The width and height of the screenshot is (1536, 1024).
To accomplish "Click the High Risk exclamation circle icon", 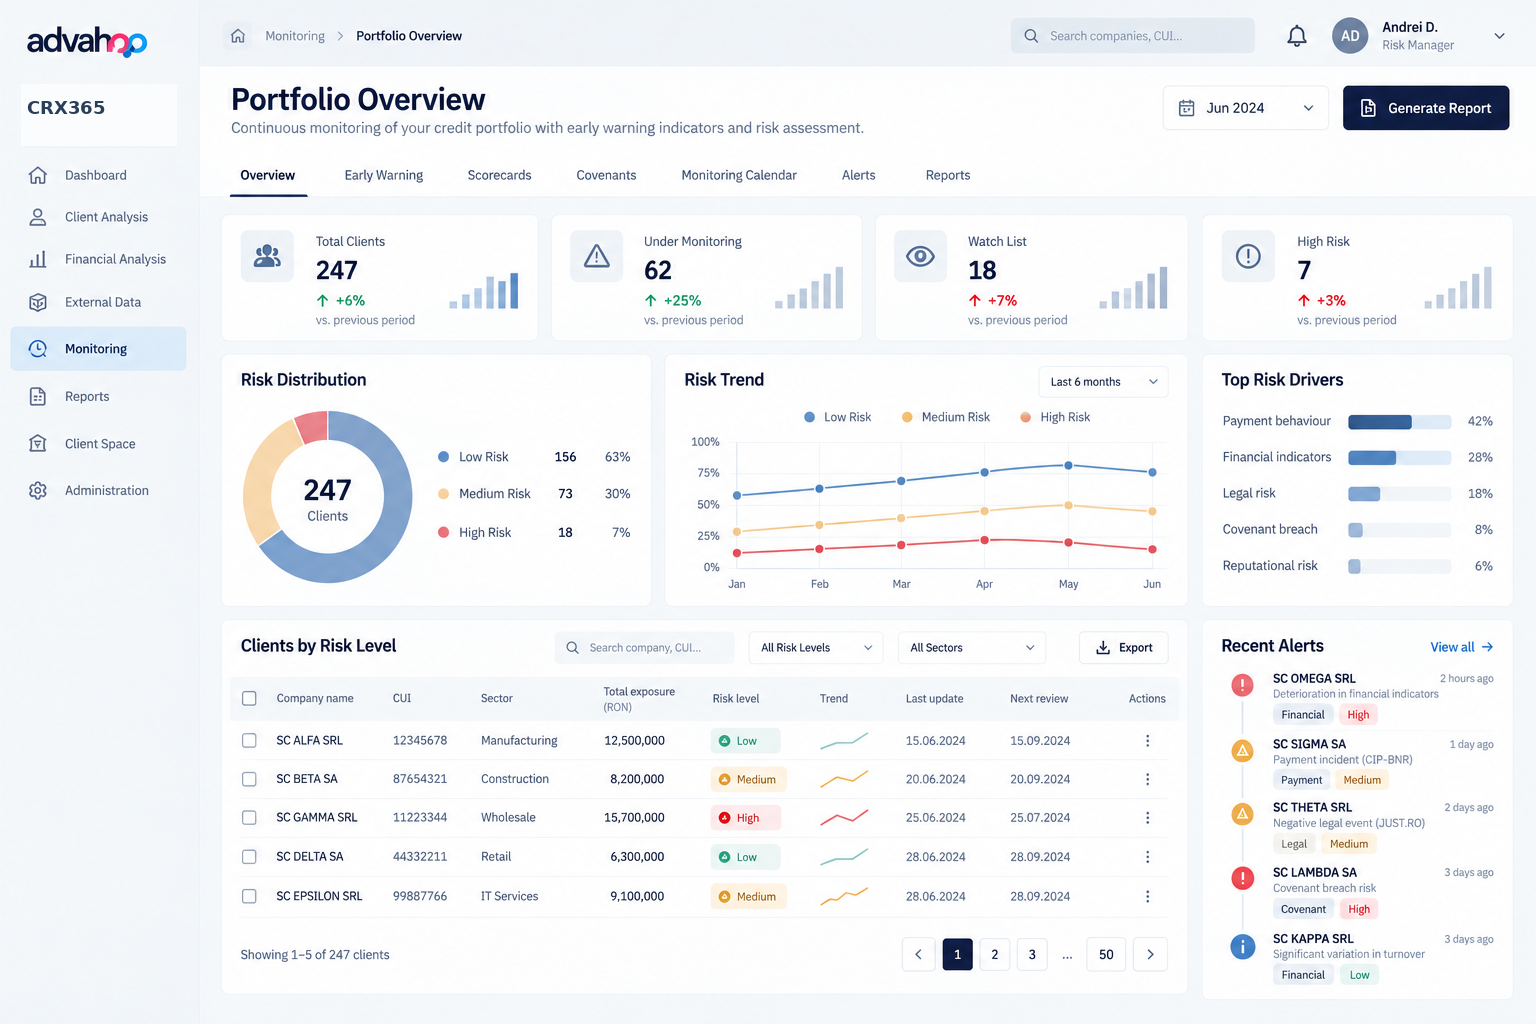I will pos(1248,257).
